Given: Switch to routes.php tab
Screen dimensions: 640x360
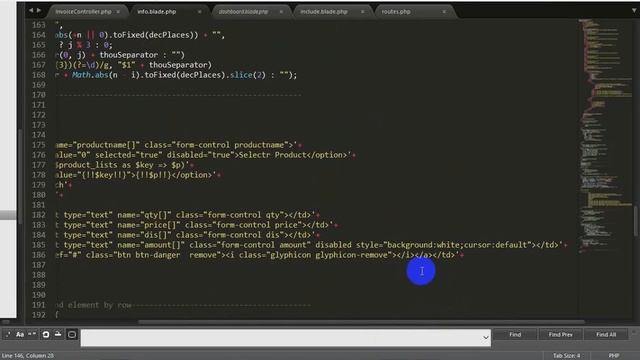Looking at the screenshot, I should pos(396,12).
